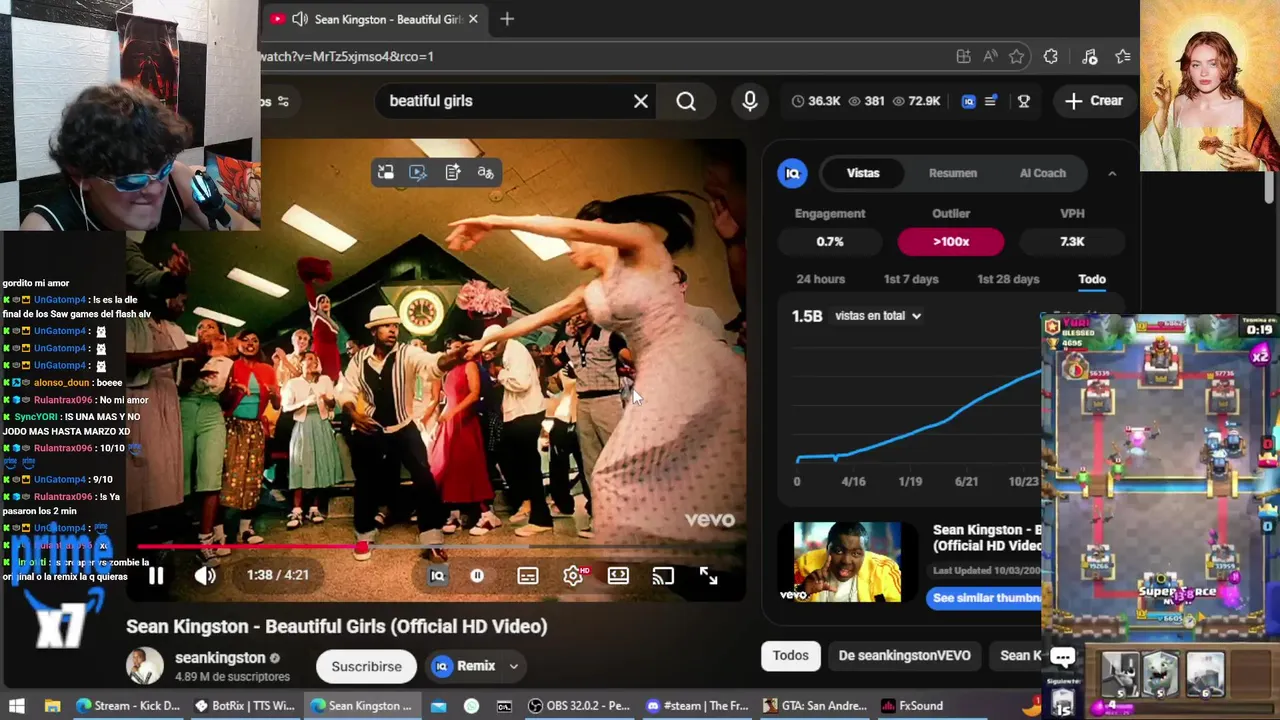Open vidIQ icon in player controls

[437, 576]
